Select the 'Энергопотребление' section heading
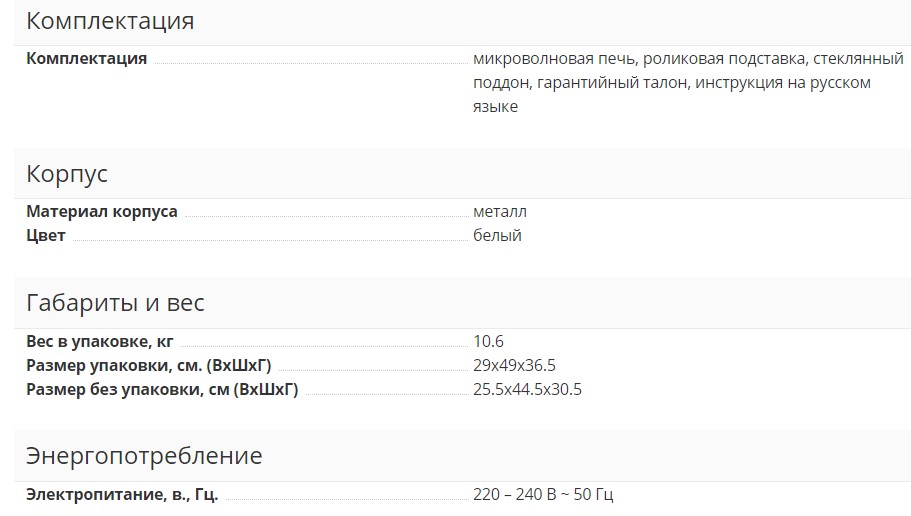Screen dimensions: 911x516 144,456
